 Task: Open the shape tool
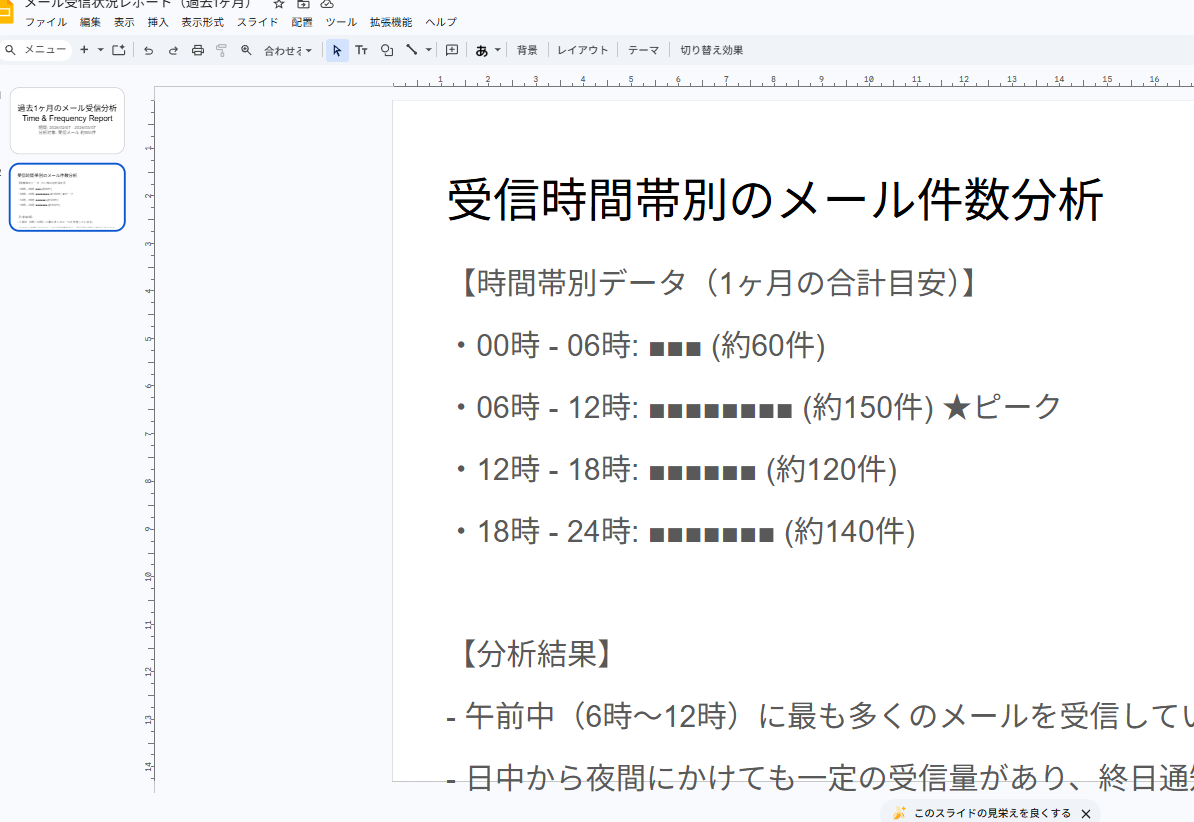point(387,50)
